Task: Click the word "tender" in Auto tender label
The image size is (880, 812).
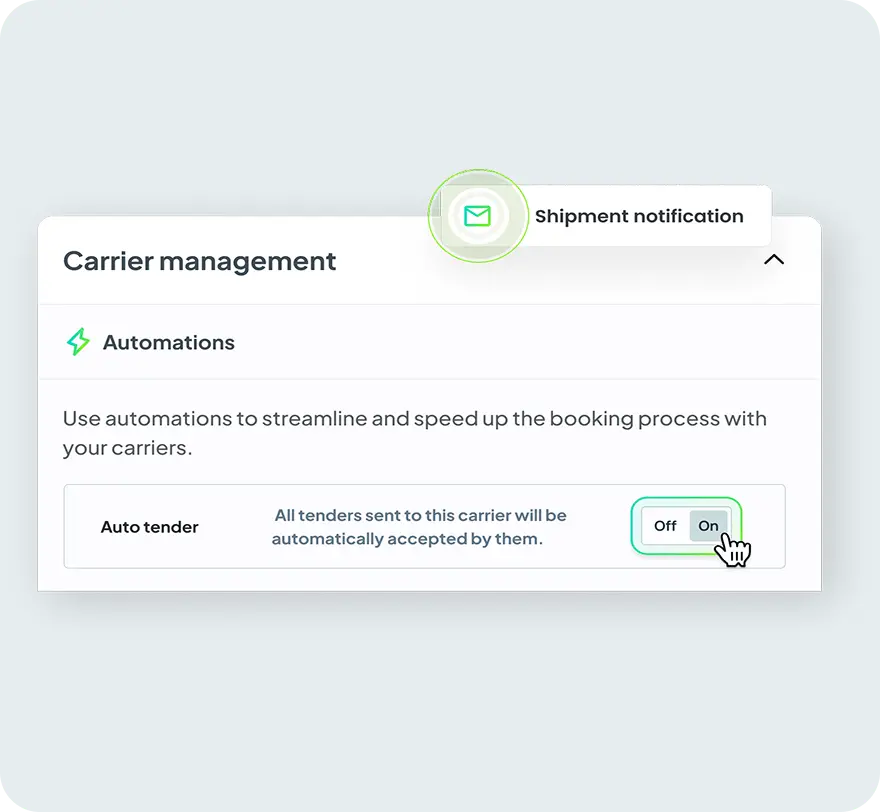Action: 172,527
